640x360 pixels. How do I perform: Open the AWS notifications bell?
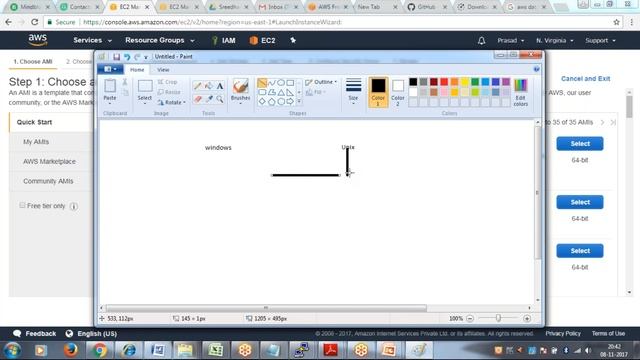(x=481, y=40)
